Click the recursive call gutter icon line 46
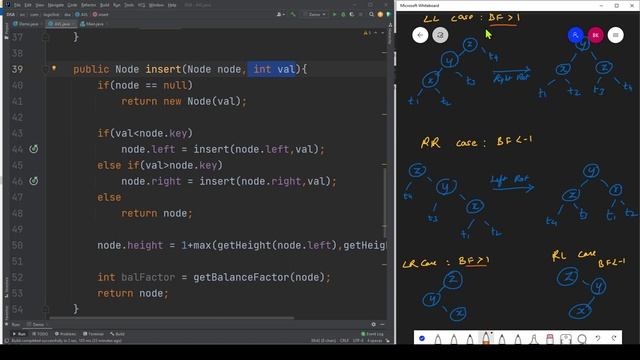The height and width of the screenshot is (360, 640). 34,181
